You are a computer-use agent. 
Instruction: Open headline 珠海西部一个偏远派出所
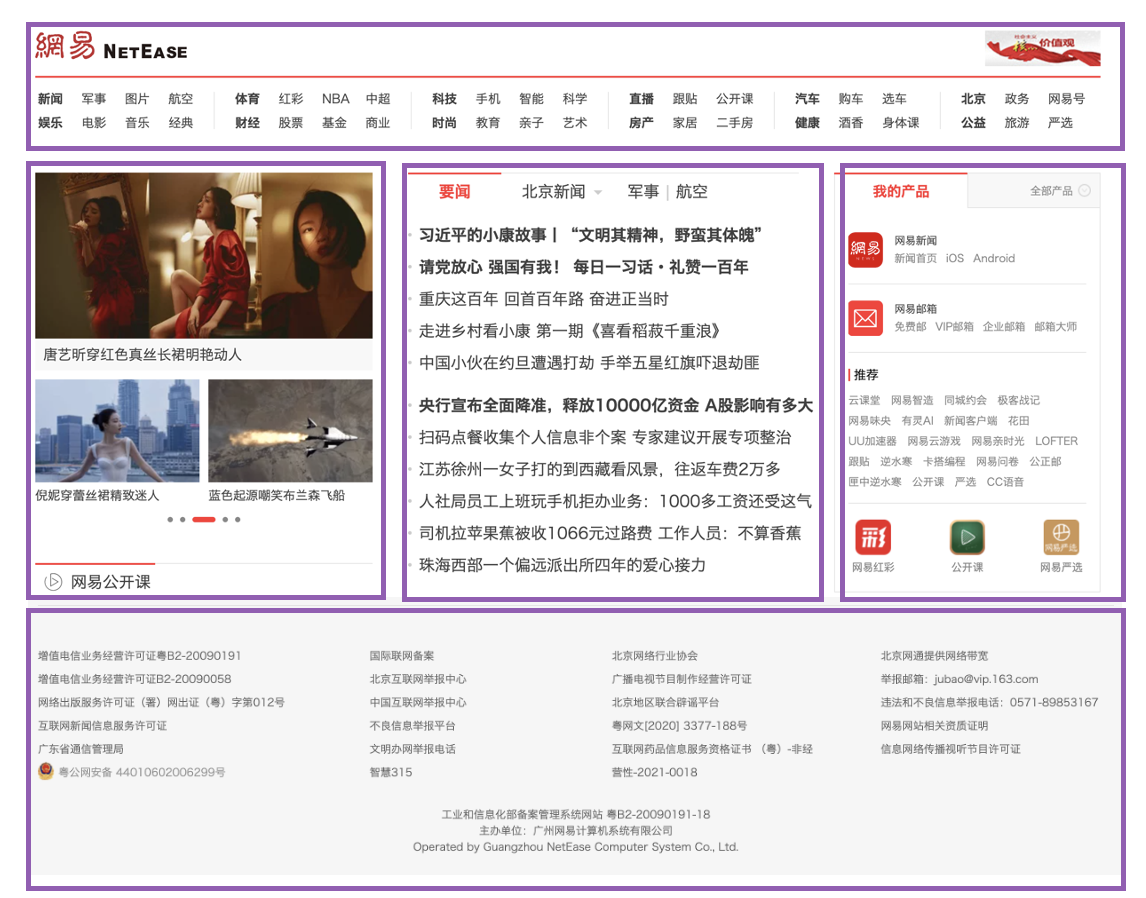562,566
